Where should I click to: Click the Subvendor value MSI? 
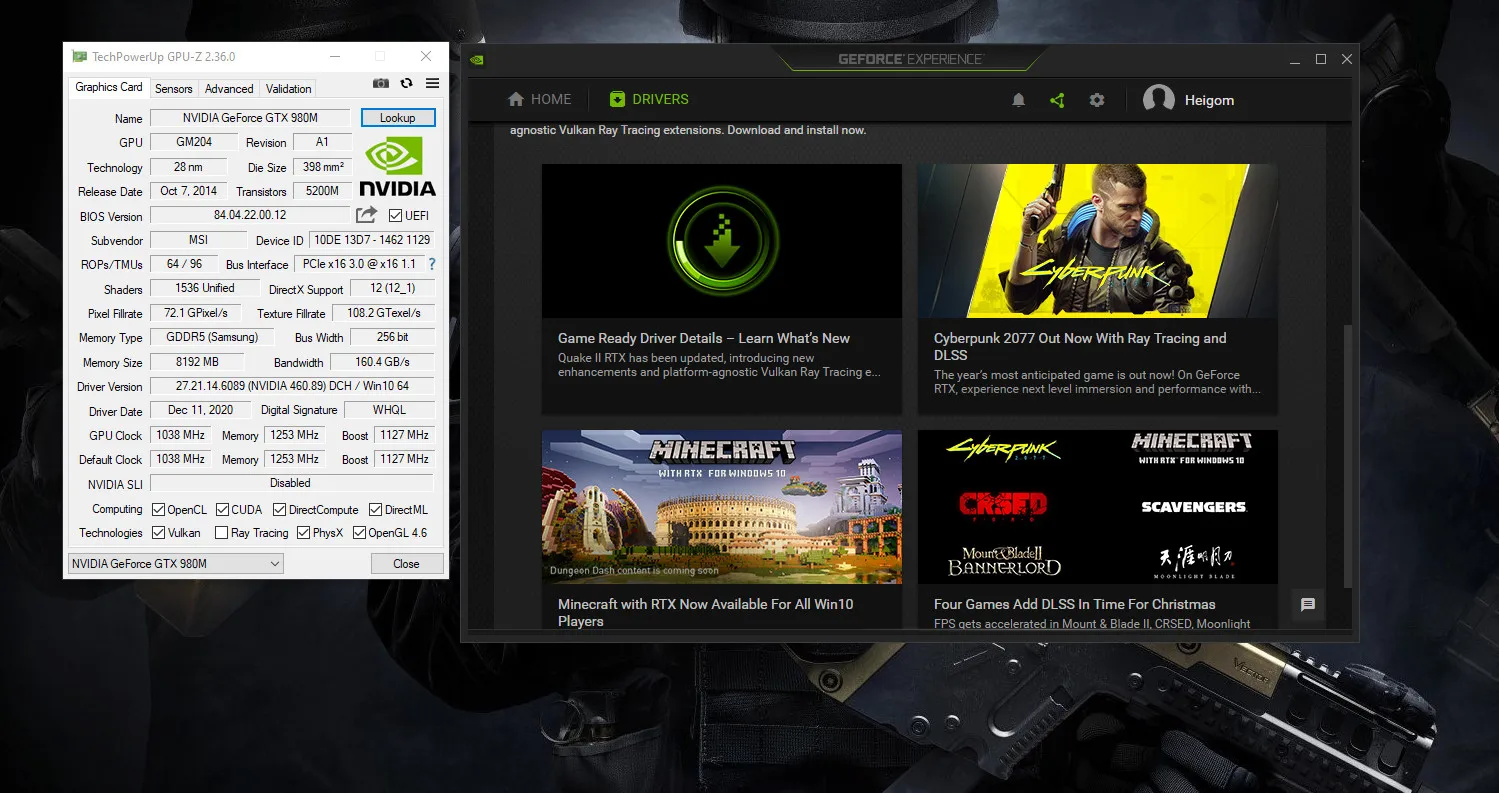click(x=198, y=240)
